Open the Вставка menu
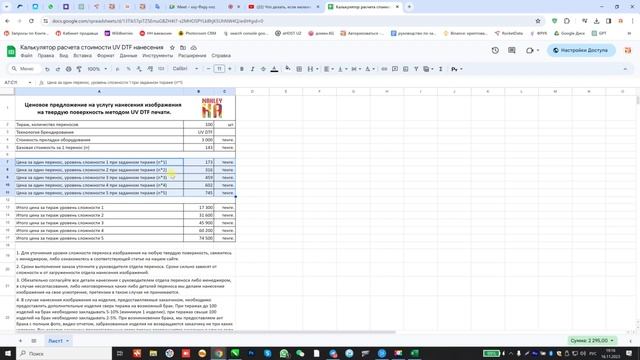Image resolution: width=640 pixels, height=360 pixels. [x=82, y=56]
